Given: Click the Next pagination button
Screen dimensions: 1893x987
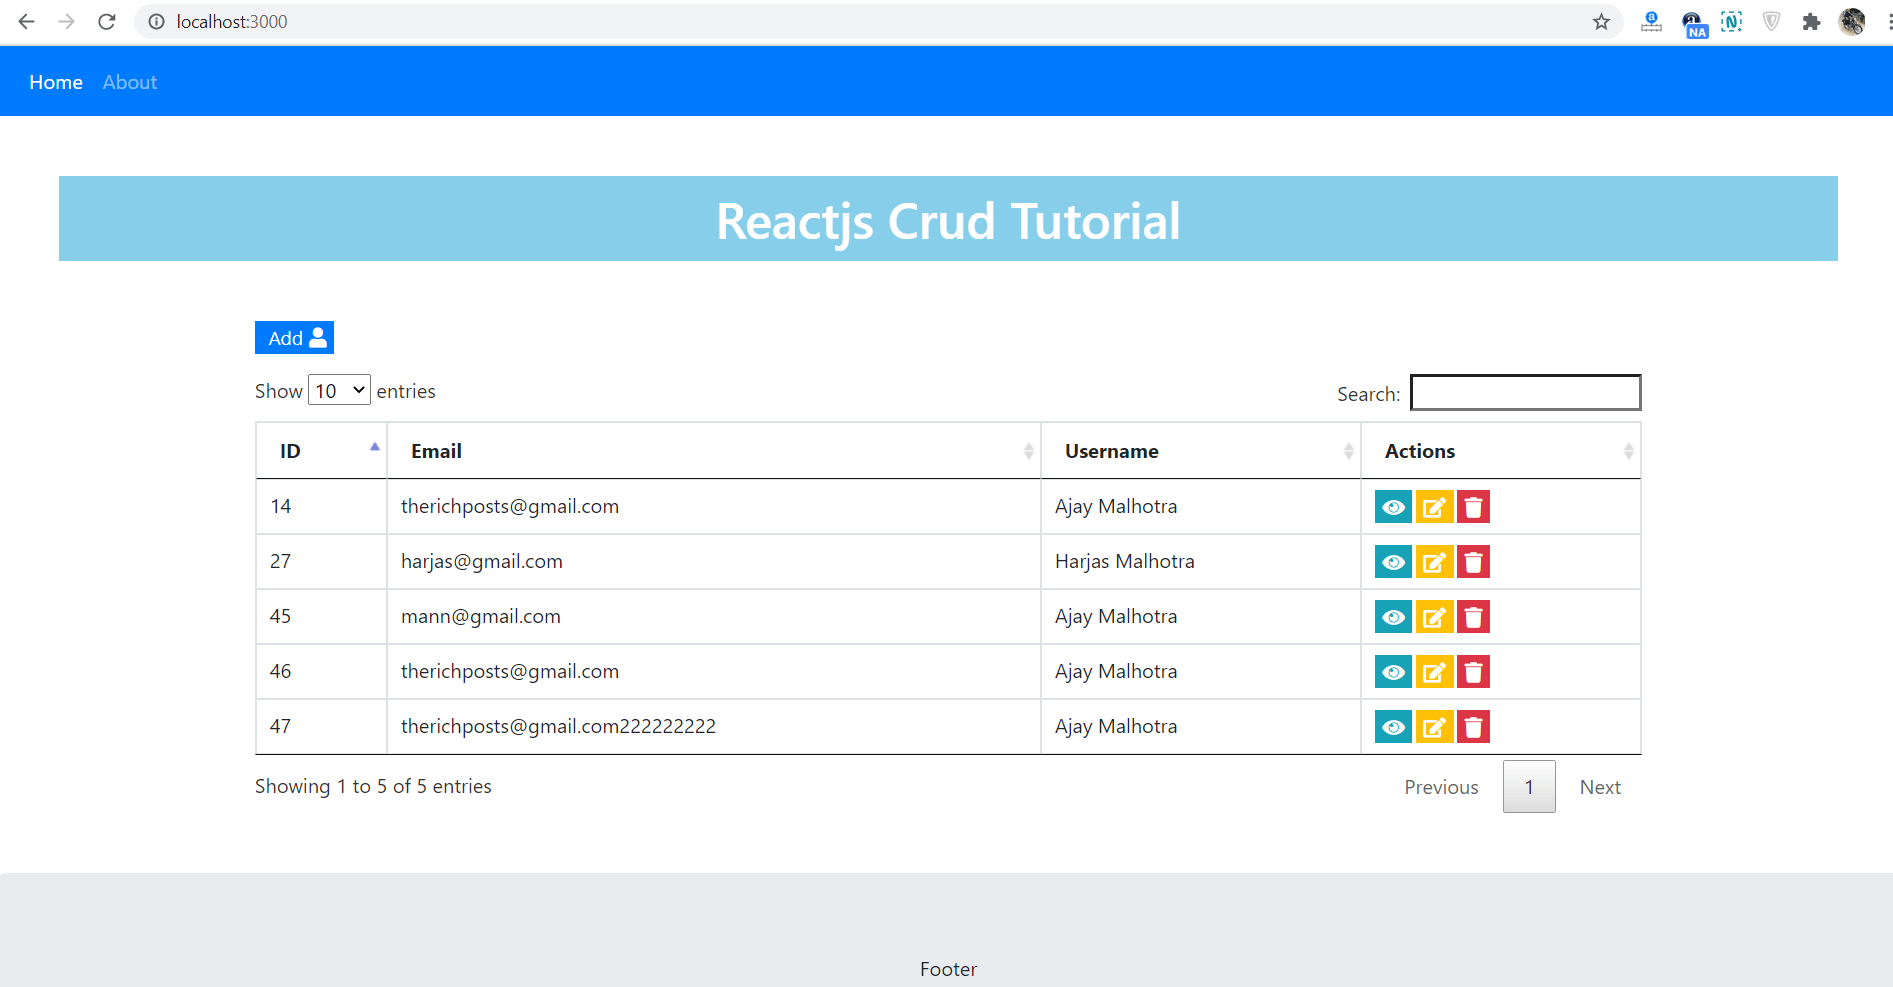Looking at the screenshot, I should (x=1599, y=786).
